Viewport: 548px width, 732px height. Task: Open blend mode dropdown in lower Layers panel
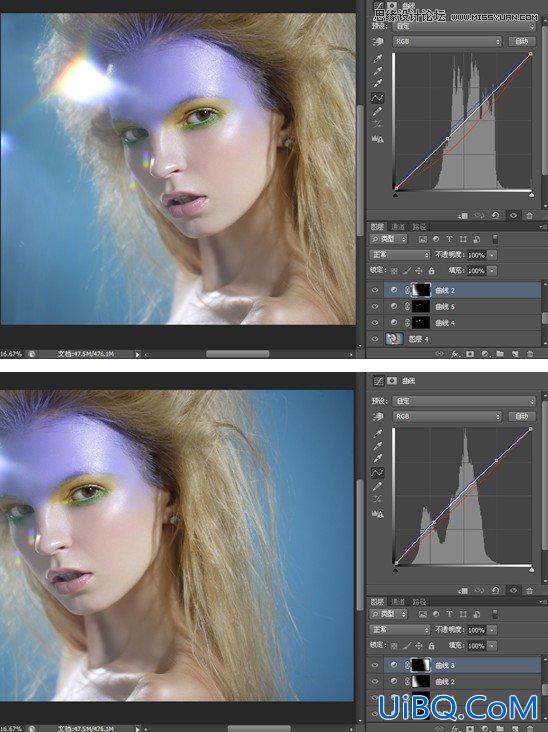(x=400, y=630)
